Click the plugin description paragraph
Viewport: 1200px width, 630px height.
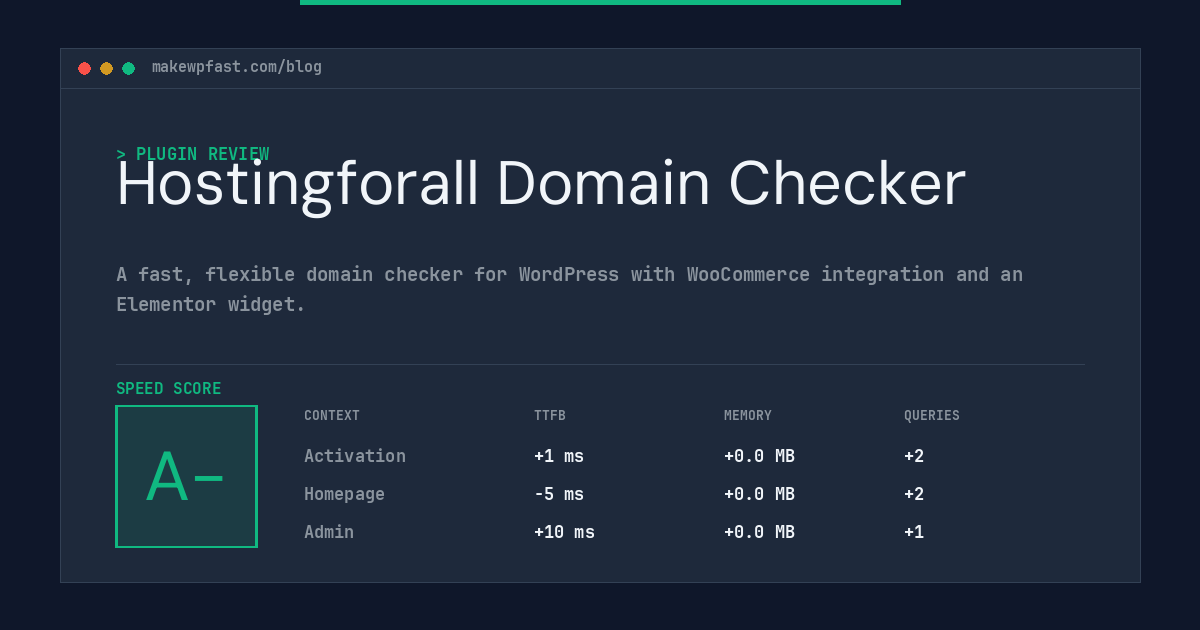(x=570, y=289)
